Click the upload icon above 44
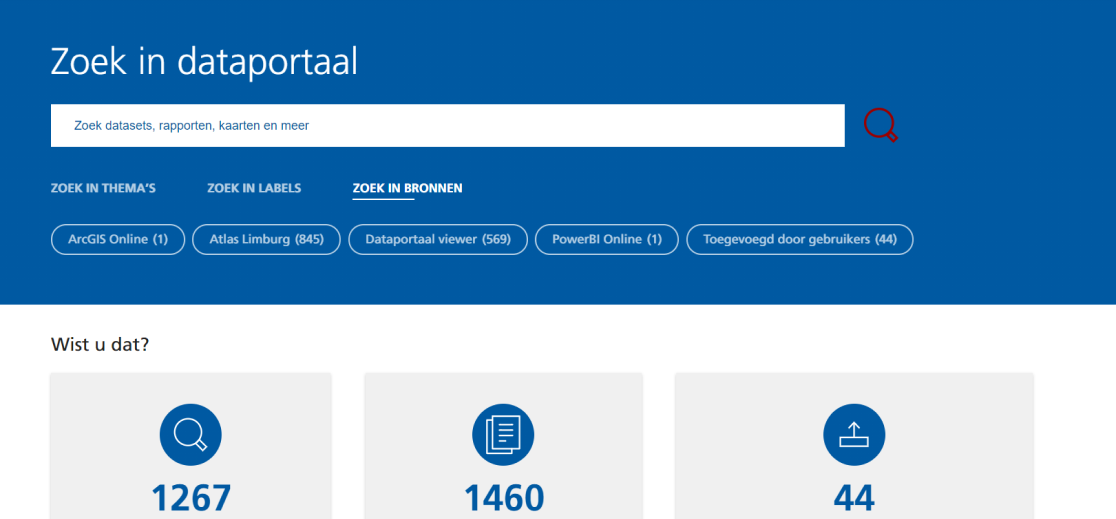Viewport: 1116px width, 519px height. click(854, 434)
